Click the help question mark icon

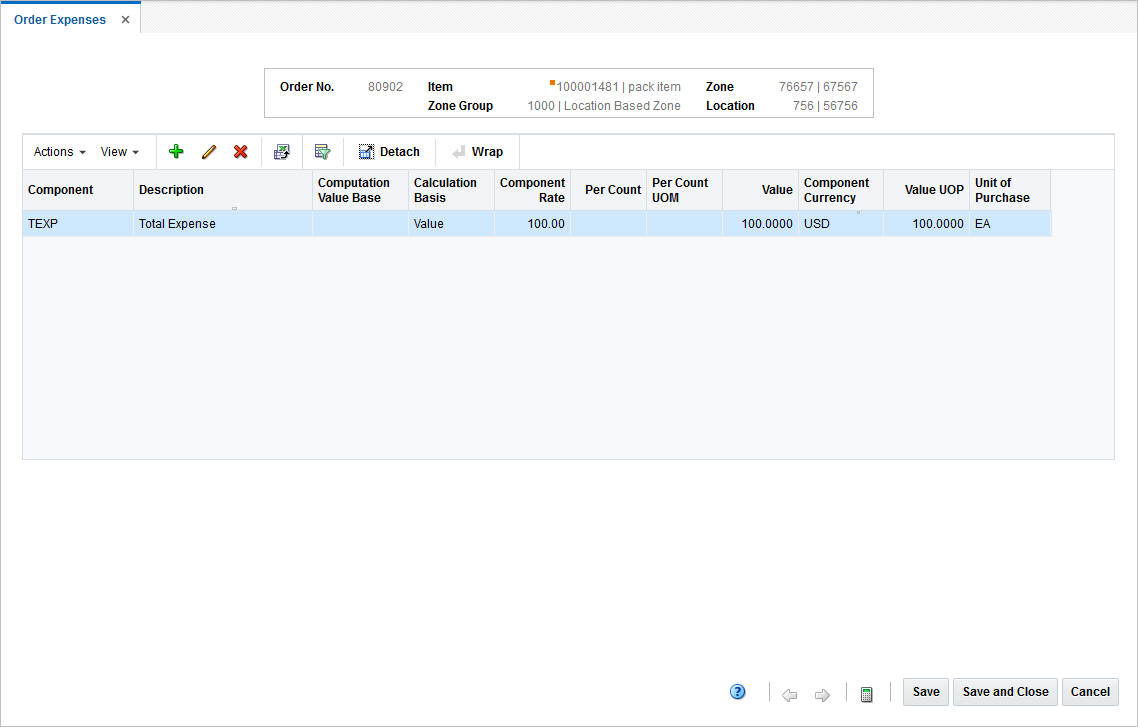(x=737, y=691)
